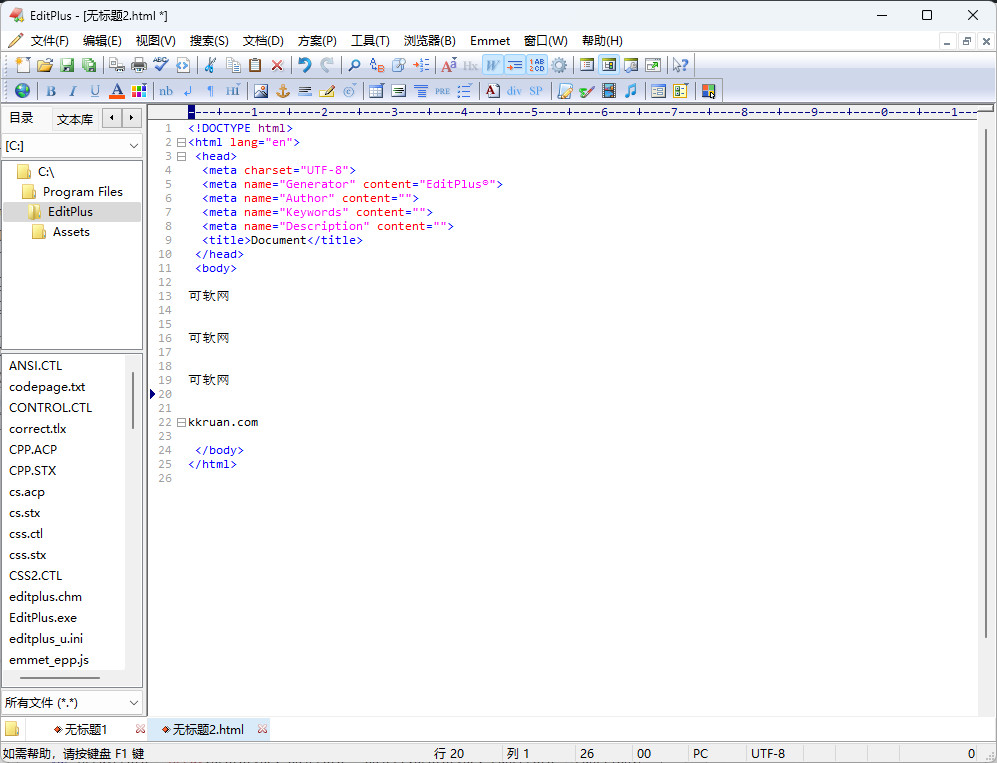The width and height of the screenshot is (997, 763).
Task: Open heading tag dropdown HI icon
Action: [233, 91]
